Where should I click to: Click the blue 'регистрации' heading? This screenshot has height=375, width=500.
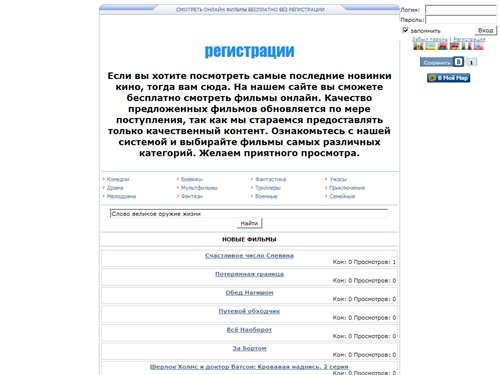pyautogui.click(x=249, y=51)
